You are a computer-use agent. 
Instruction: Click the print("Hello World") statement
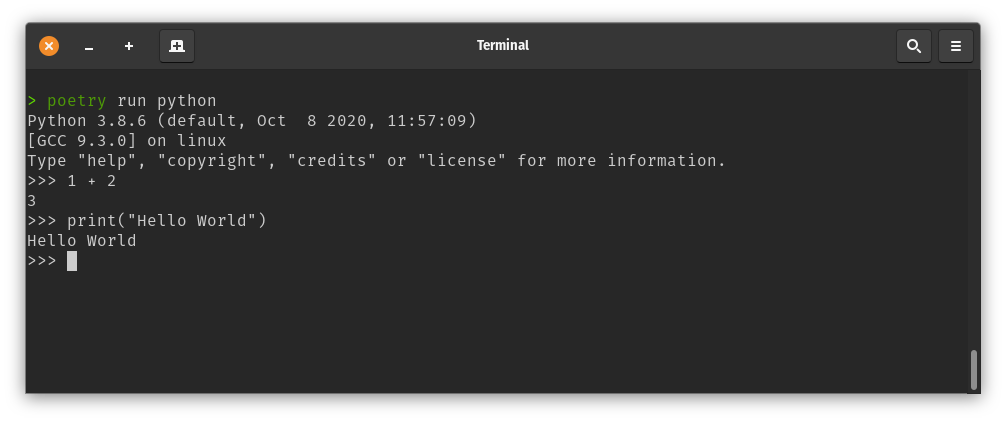[167, 221]
